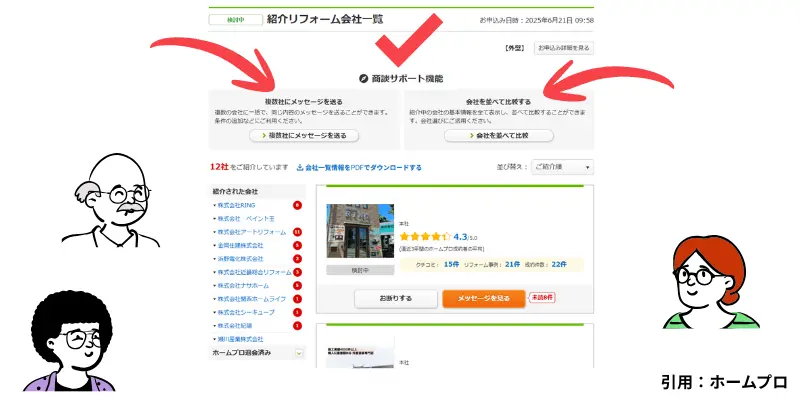Screen dimensions: 800x400
Task: Click the 紹介された会社 sidebar header
Action: [x=257, y=192]
